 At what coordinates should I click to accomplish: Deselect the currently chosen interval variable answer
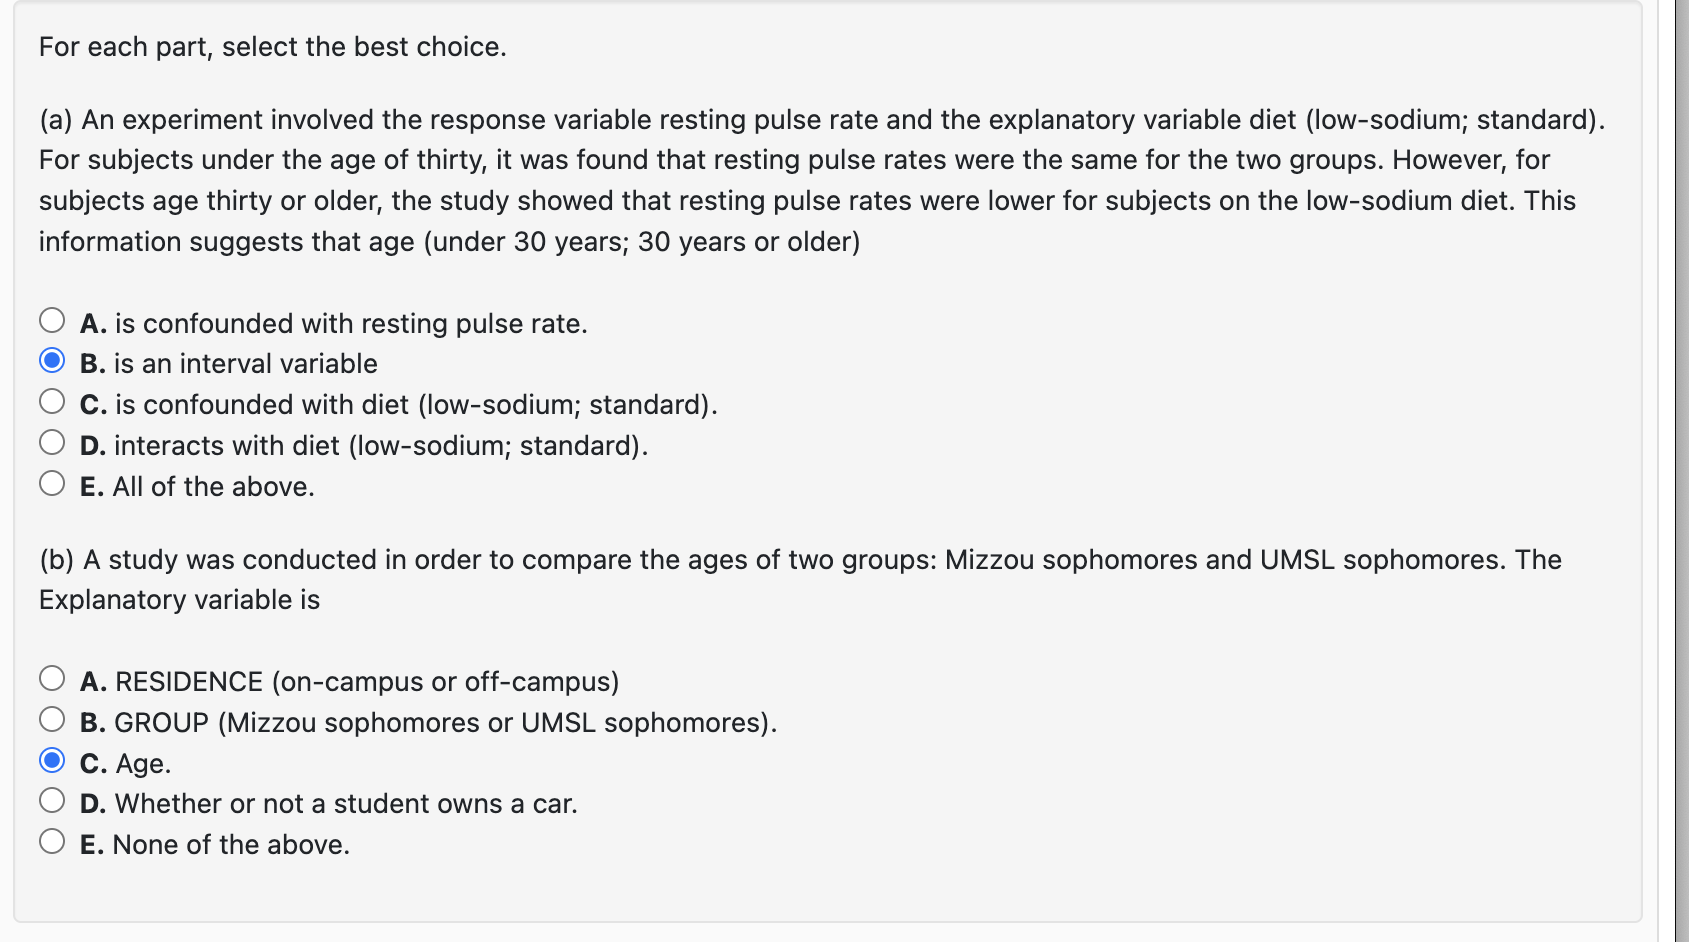tap(51, 360)
